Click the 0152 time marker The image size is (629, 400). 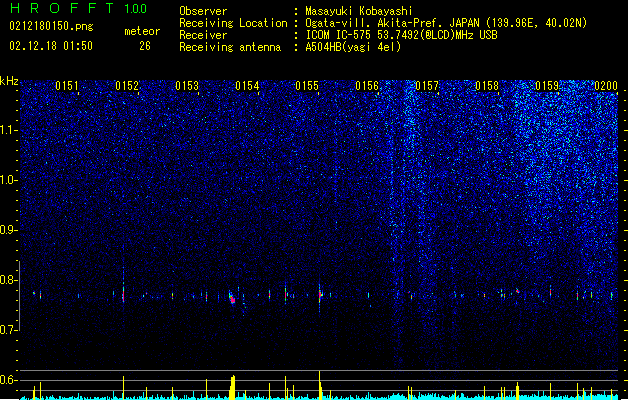pos(127,86)
